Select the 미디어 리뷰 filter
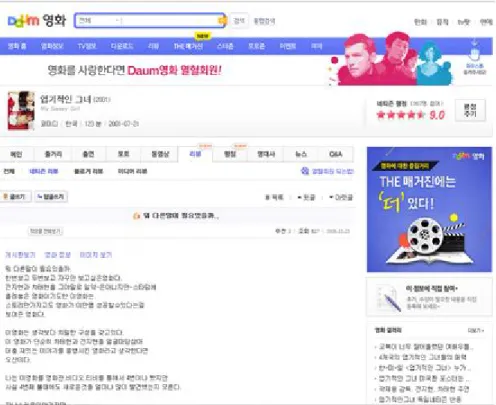The width and height of the screenshot is (496, 405). (132, 171)
